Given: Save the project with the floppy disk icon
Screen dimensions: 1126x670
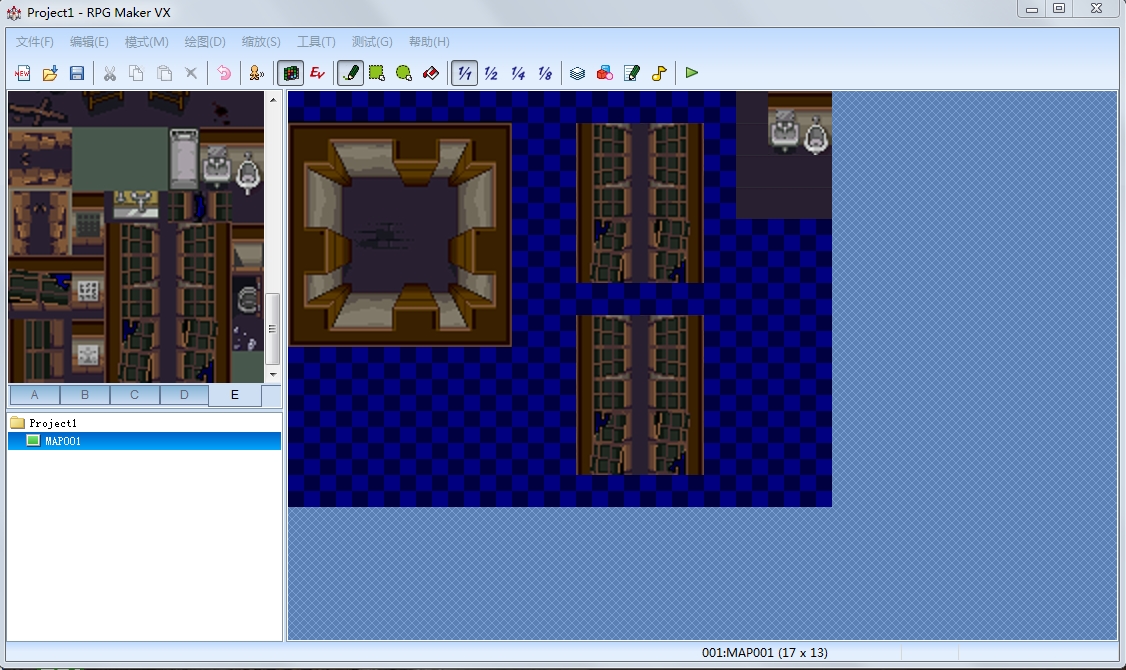Looking at the screenshot, I should pyautogui.click(x=77, y=73).
